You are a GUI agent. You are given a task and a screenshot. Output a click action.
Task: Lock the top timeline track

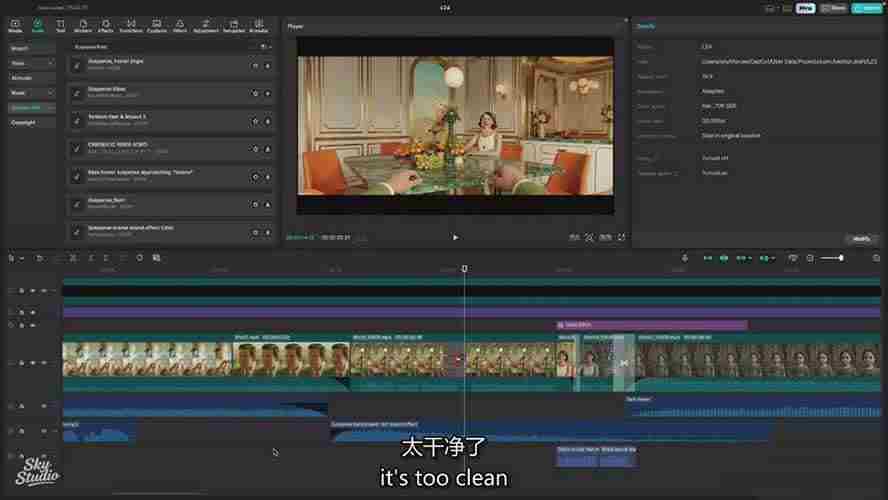pos(22,291)
